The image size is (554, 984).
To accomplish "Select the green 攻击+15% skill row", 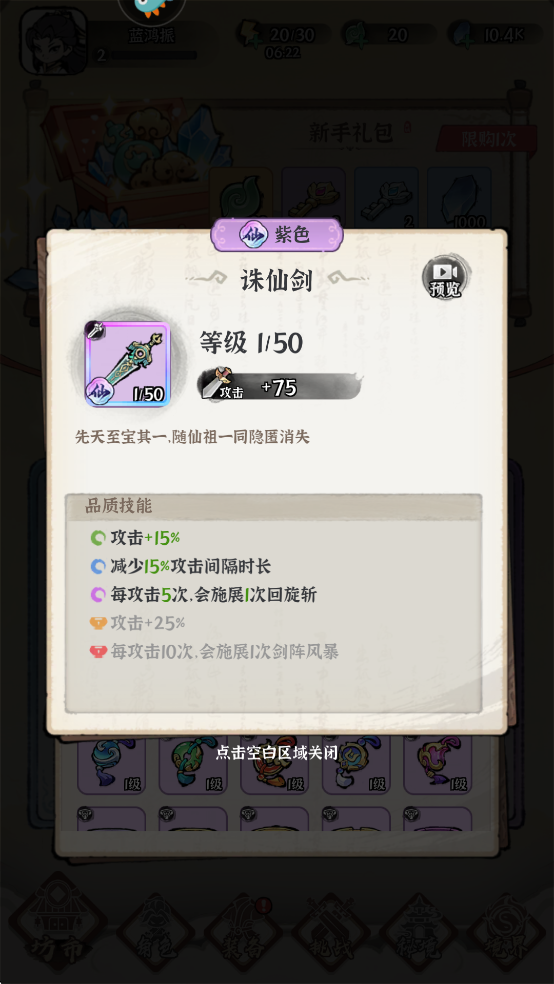I will (136, 538).
